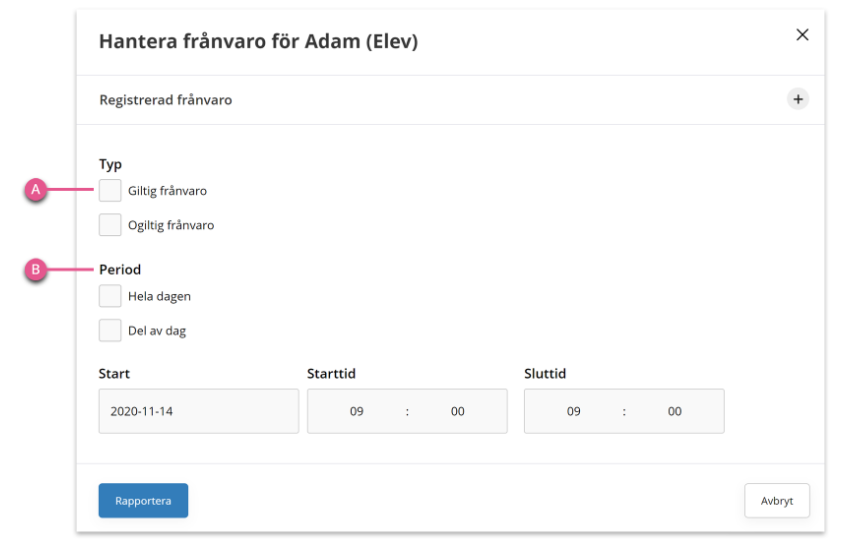The image size is (862, 551).
Task: Expand Registrerad frånvaro with plus icon
Action: coord(798,100)
